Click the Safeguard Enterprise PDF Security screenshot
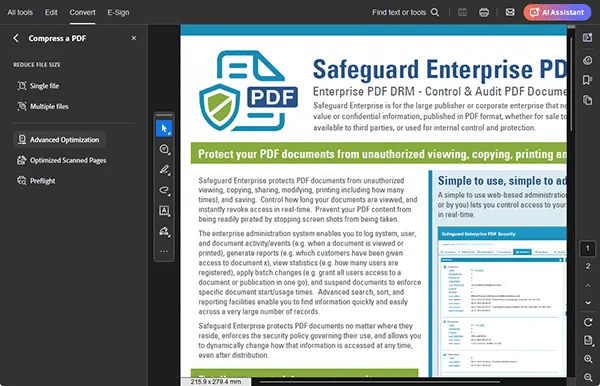Image resolution: width=600 pixels, height=386 pixels. click(502, 301)
